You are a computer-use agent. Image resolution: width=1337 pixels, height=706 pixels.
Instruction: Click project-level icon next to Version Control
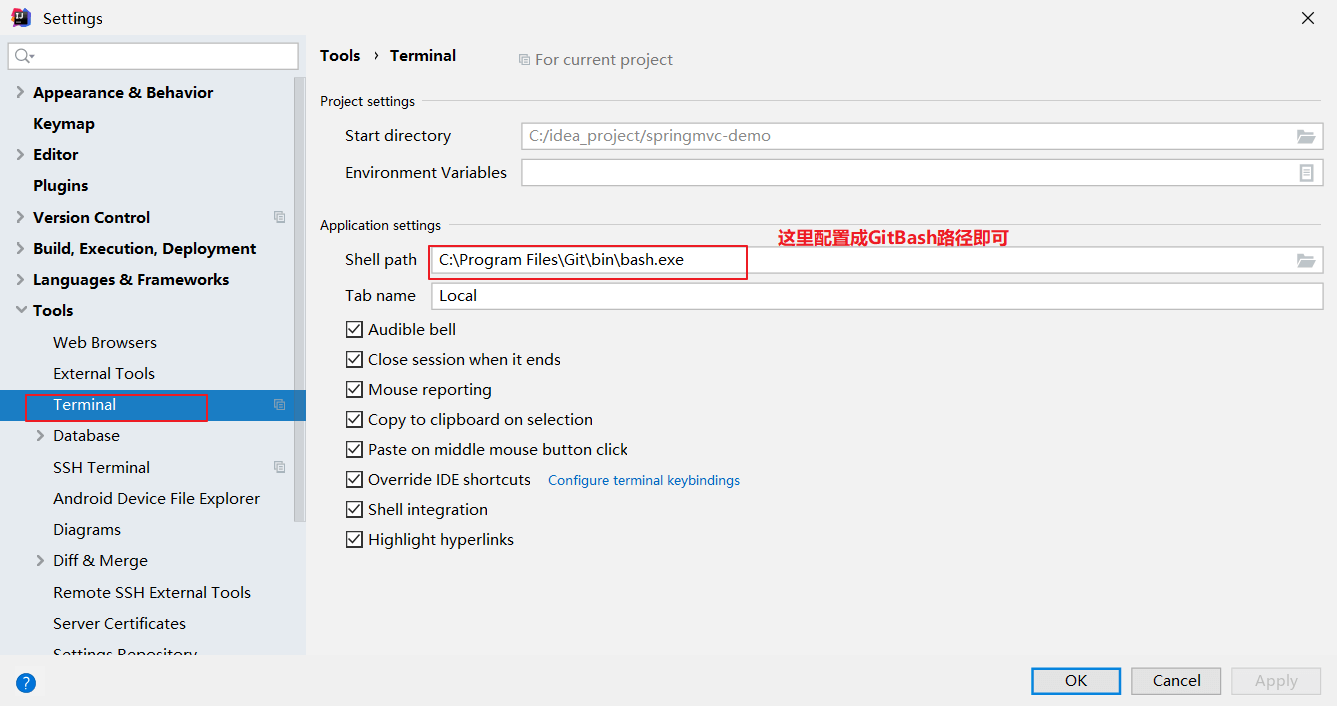(x=280, y=217)
